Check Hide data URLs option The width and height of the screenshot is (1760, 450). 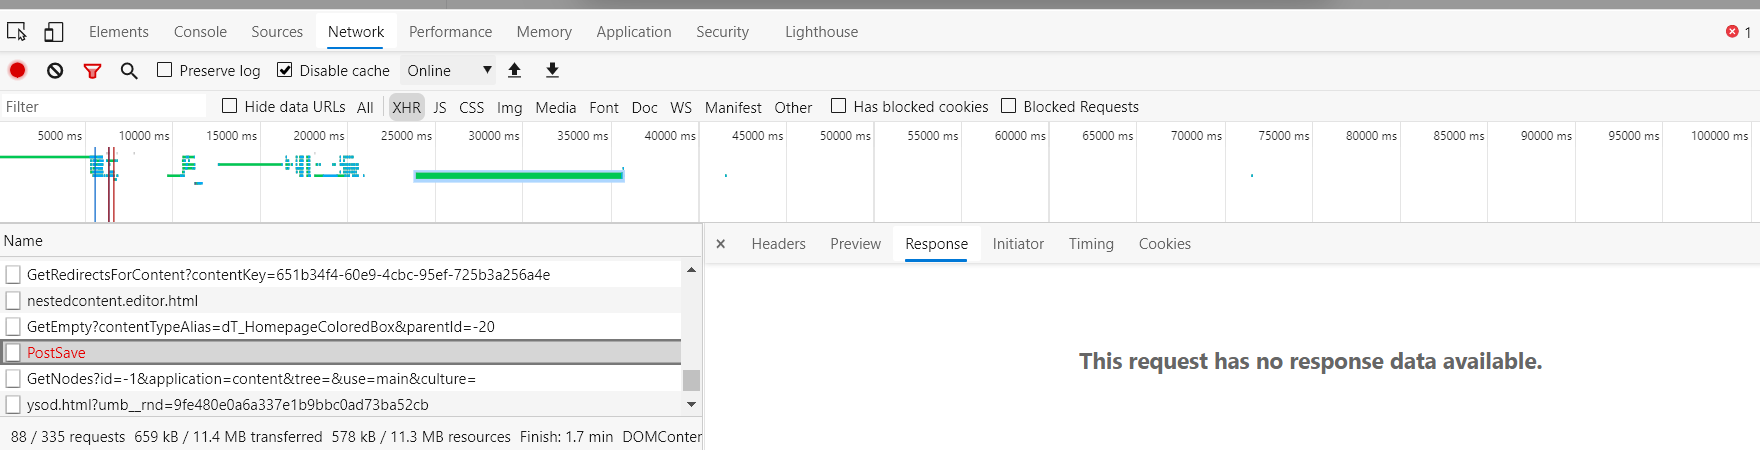[230, 106]
